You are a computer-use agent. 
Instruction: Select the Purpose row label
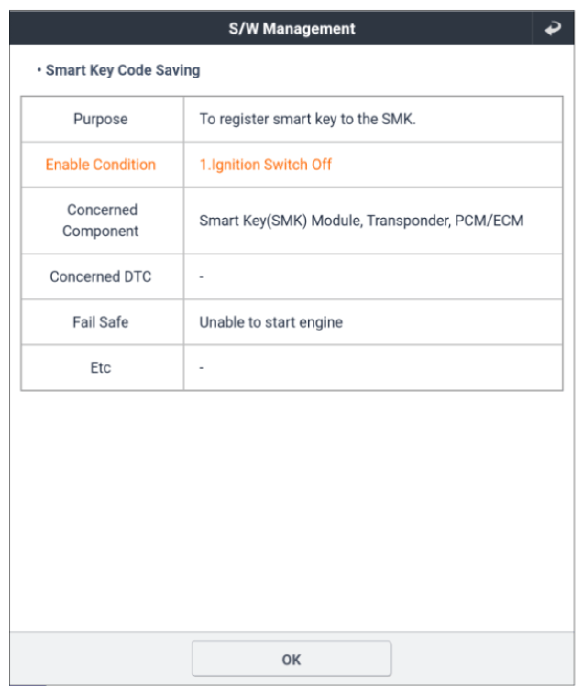tap(101, 119)
